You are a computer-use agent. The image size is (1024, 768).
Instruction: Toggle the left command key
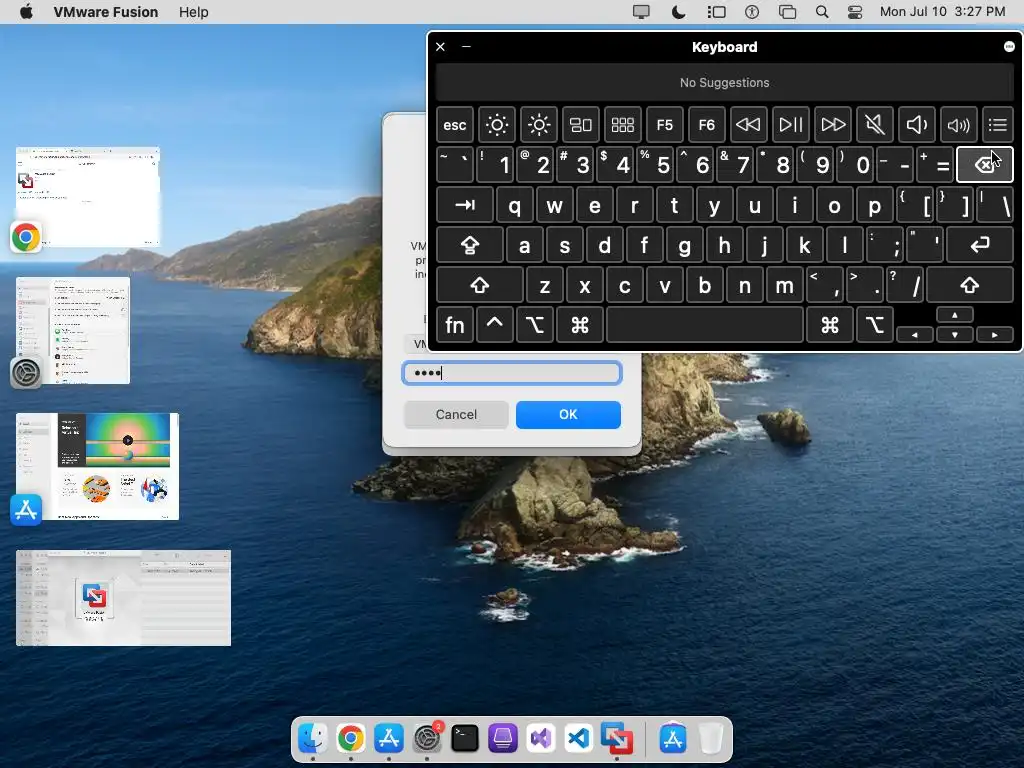tap(580, 325)
